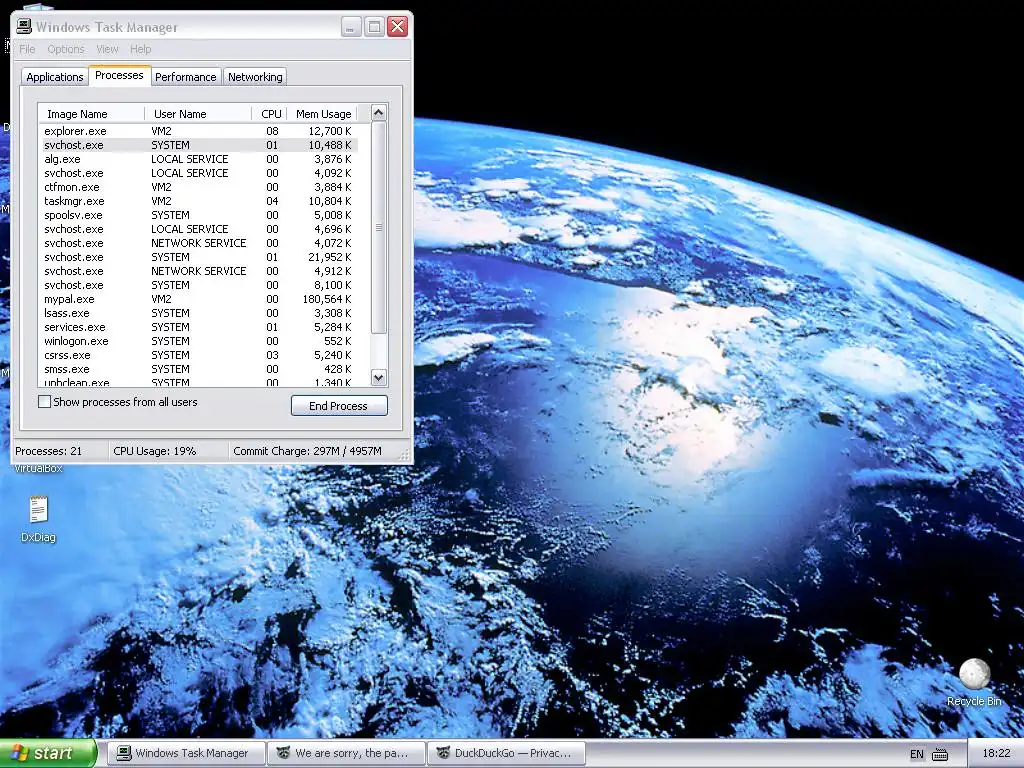Switch to DuckDuckGo taskbar window
Screen dimensions: 1024x768
(x=505, y=753)
